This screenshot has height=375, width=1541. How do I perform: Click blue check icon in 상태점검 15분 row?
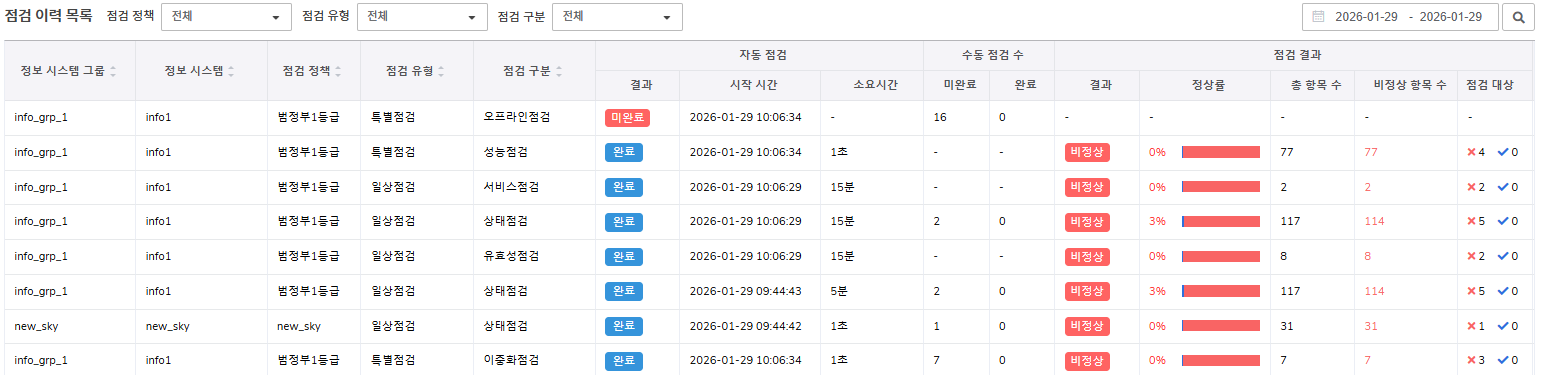(x=1502, y=221)
